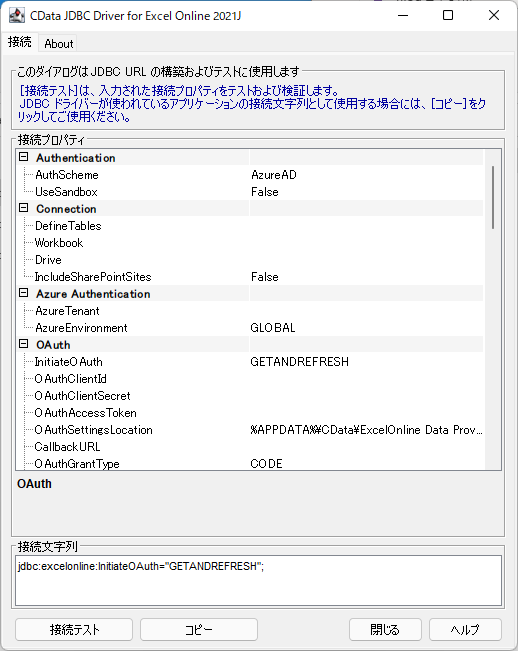
Task: Select the Drive property
Action: (48, 260)
